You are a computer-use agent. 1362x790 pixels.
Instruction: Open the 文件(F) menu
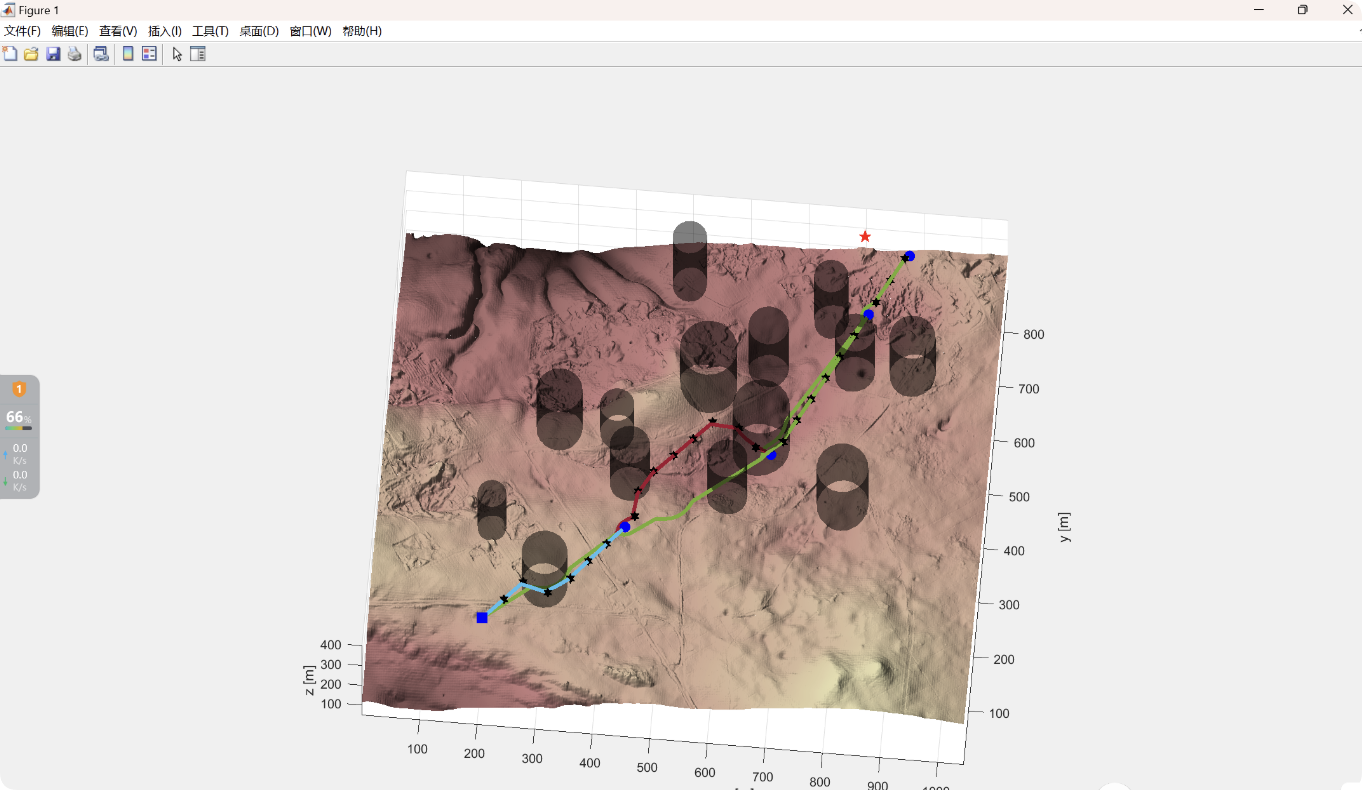pyautogui.click(x=22, y=31)
